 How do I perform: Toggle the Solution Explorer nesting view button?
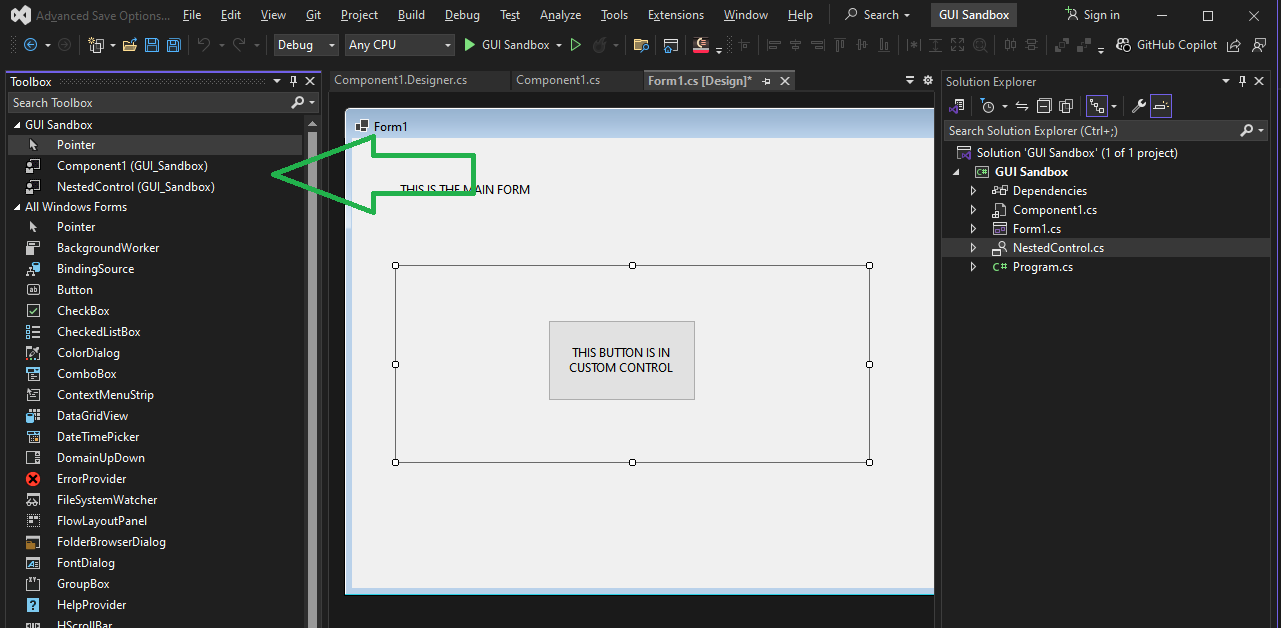coord(1097,106)
